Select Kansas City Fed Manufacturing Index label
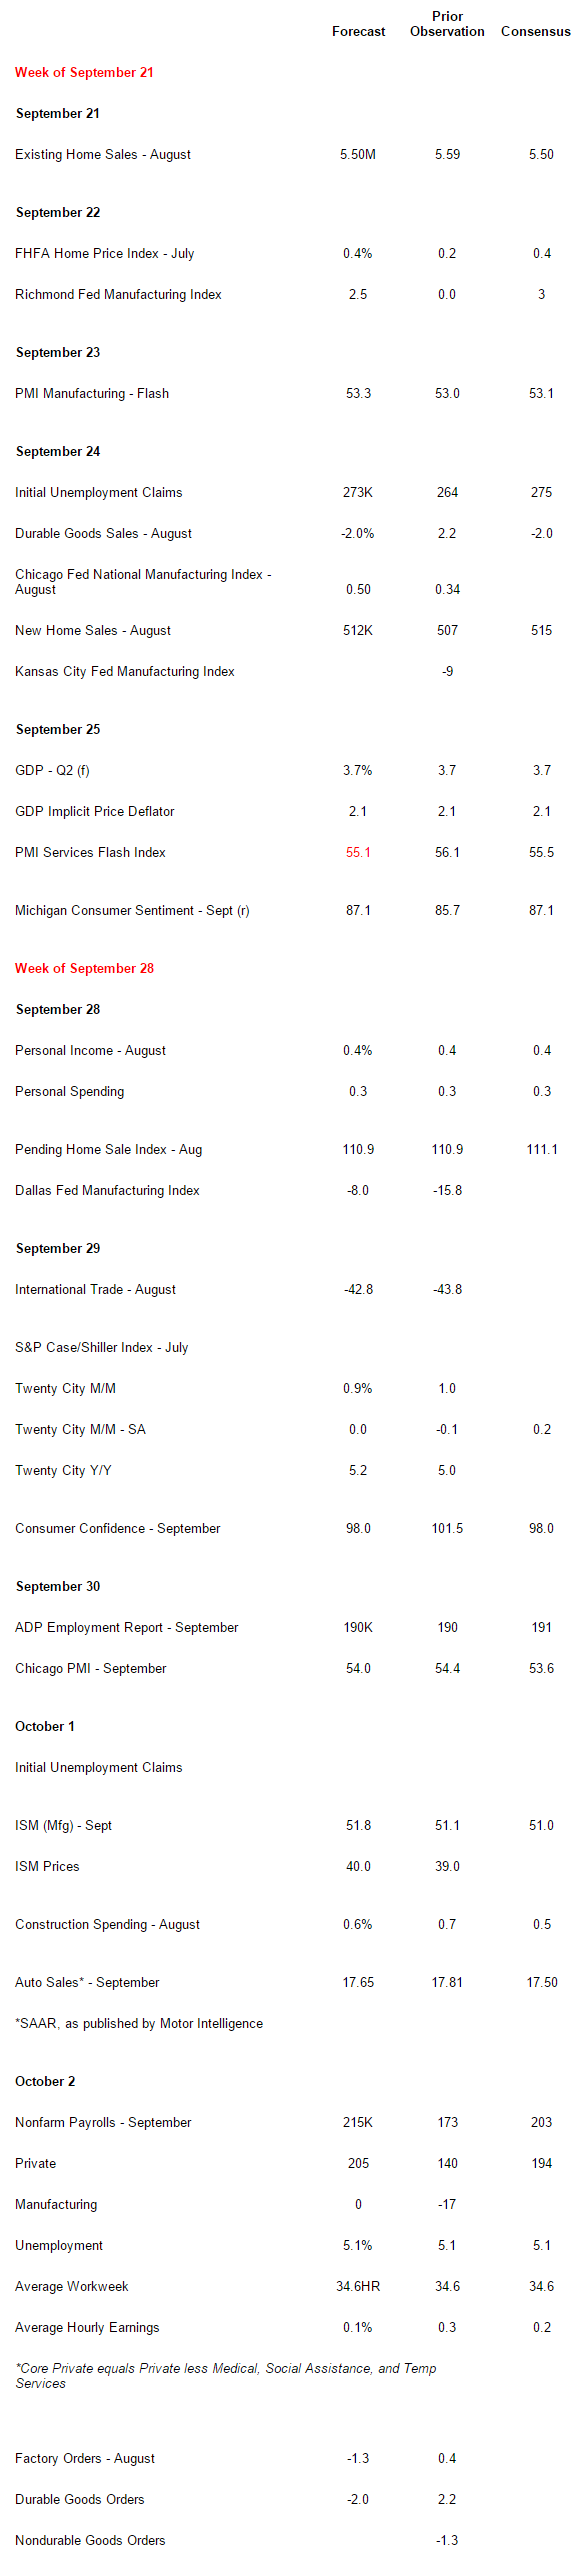 (x=125, y=672)
